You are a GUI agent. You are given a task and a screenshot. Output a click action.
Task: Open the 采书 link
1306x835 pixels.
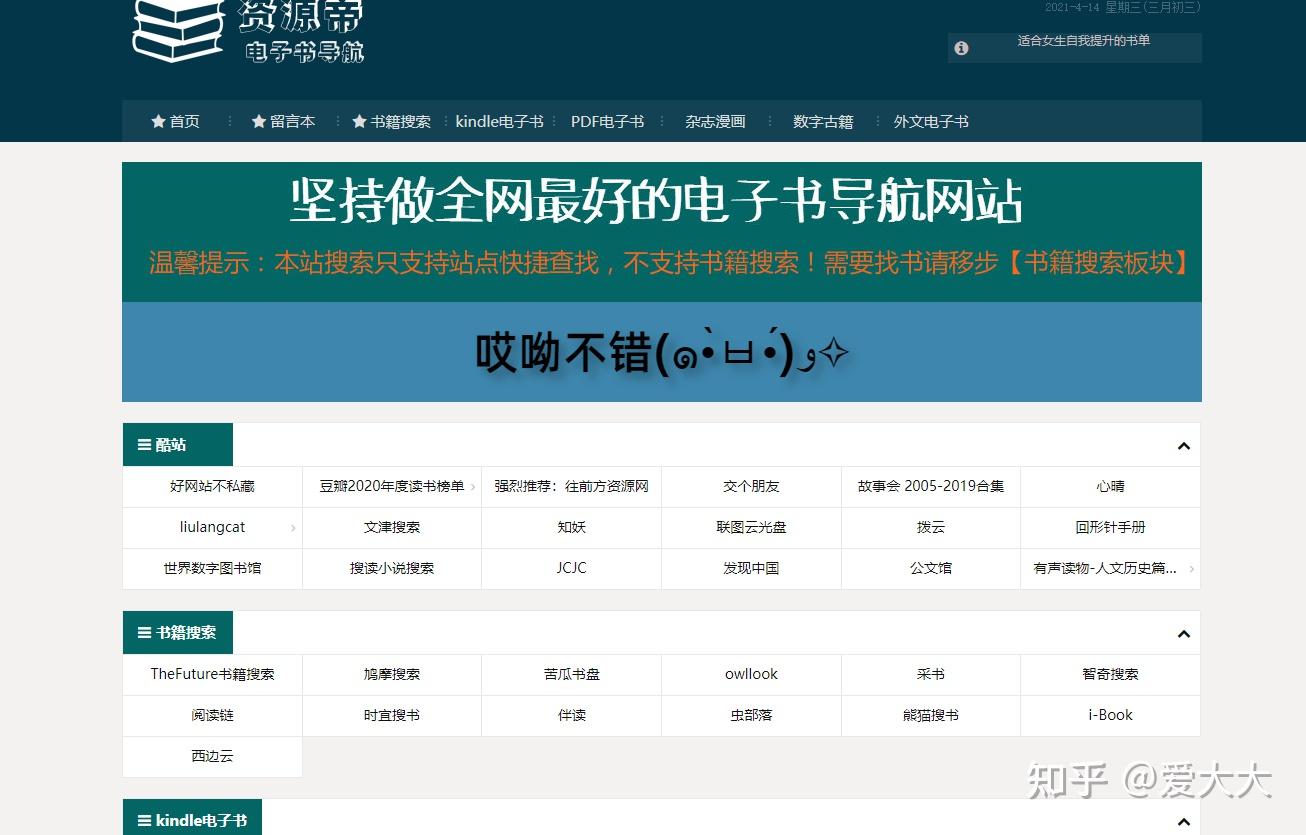coord(931,674)
